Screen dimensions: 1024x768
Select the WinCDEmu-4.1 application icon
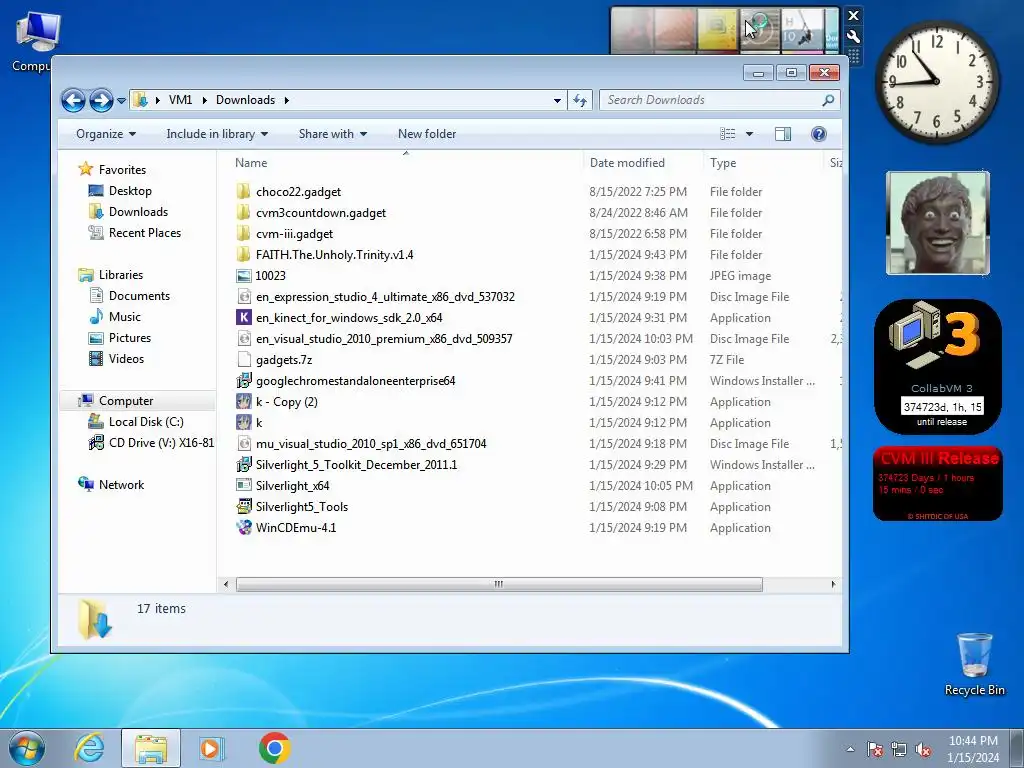(x=244, y=527)
